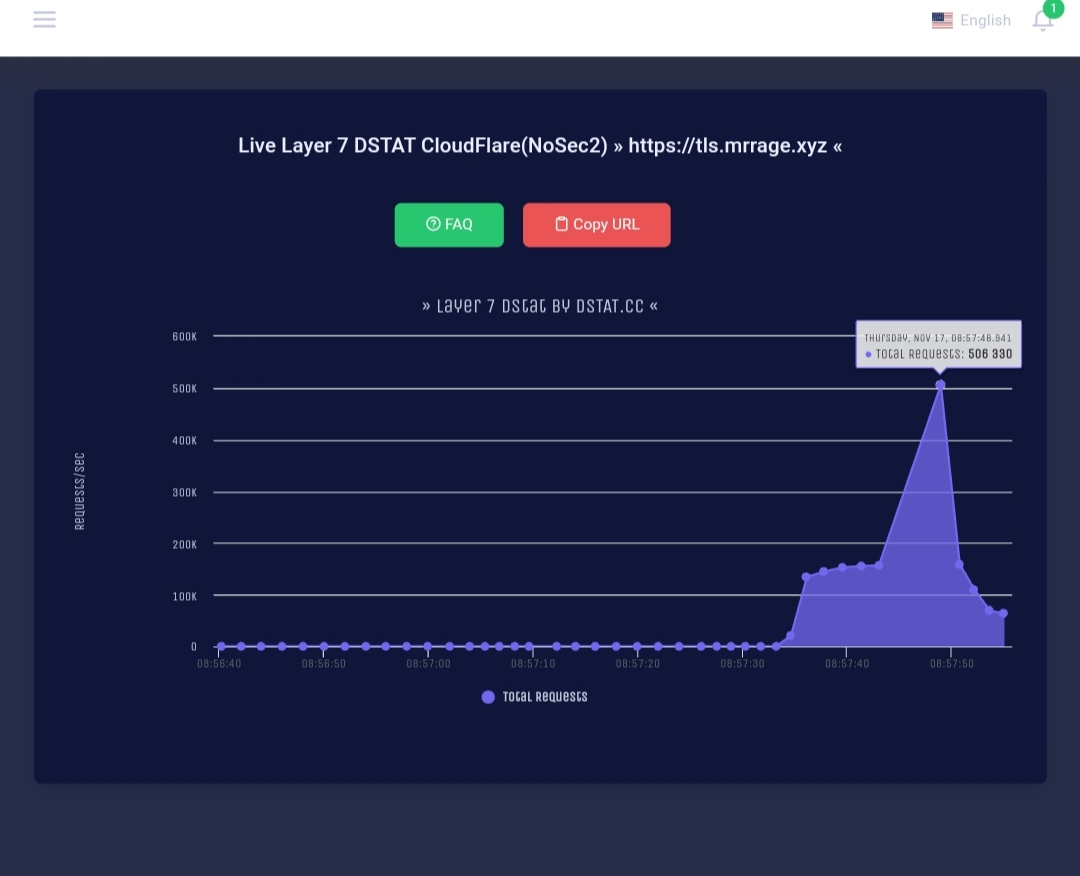Image resolution: width=1080 pixels, height=876 pixels.
Task: Click the chart title Layer 7 Dstat by DSTAT.CC
Action: pyautogui.click(x=540, y=306)
